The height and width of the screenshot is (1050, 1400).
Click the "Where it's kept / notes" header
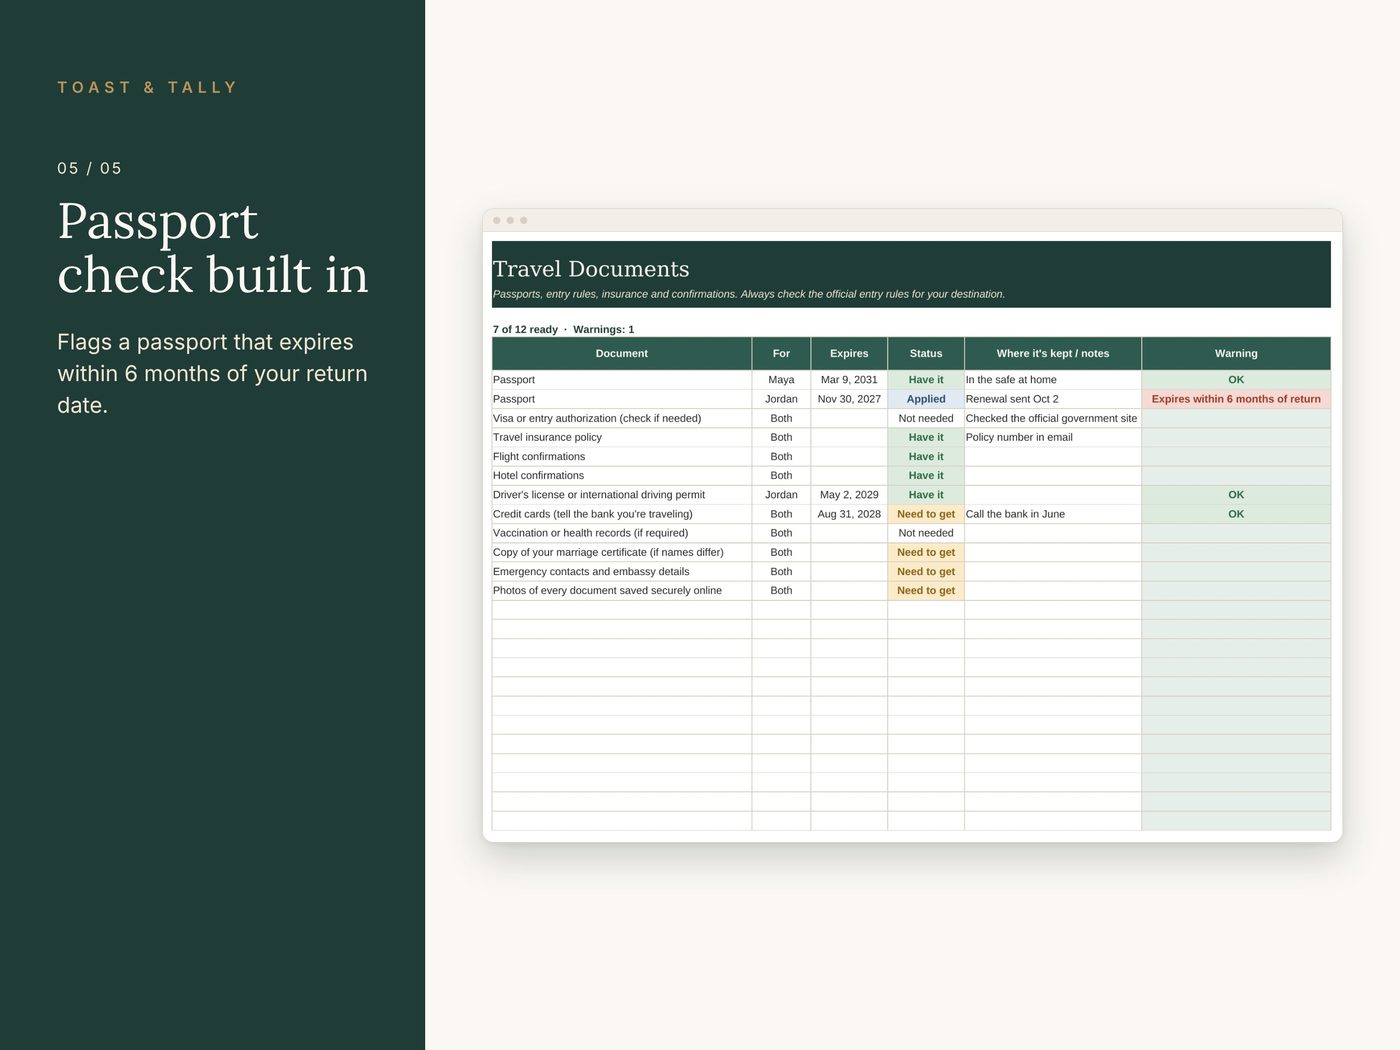1053,353
